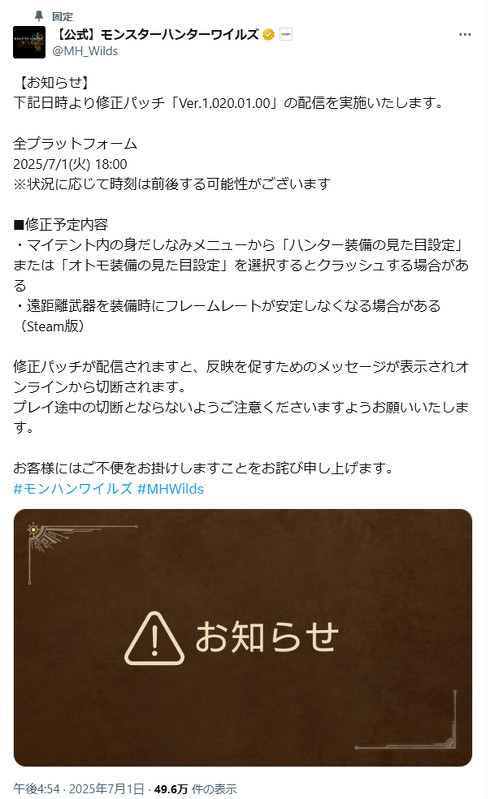Click the 2025年7月1日 post date
The height and width of the screenshot is (799, 490).
coord(106,789)
